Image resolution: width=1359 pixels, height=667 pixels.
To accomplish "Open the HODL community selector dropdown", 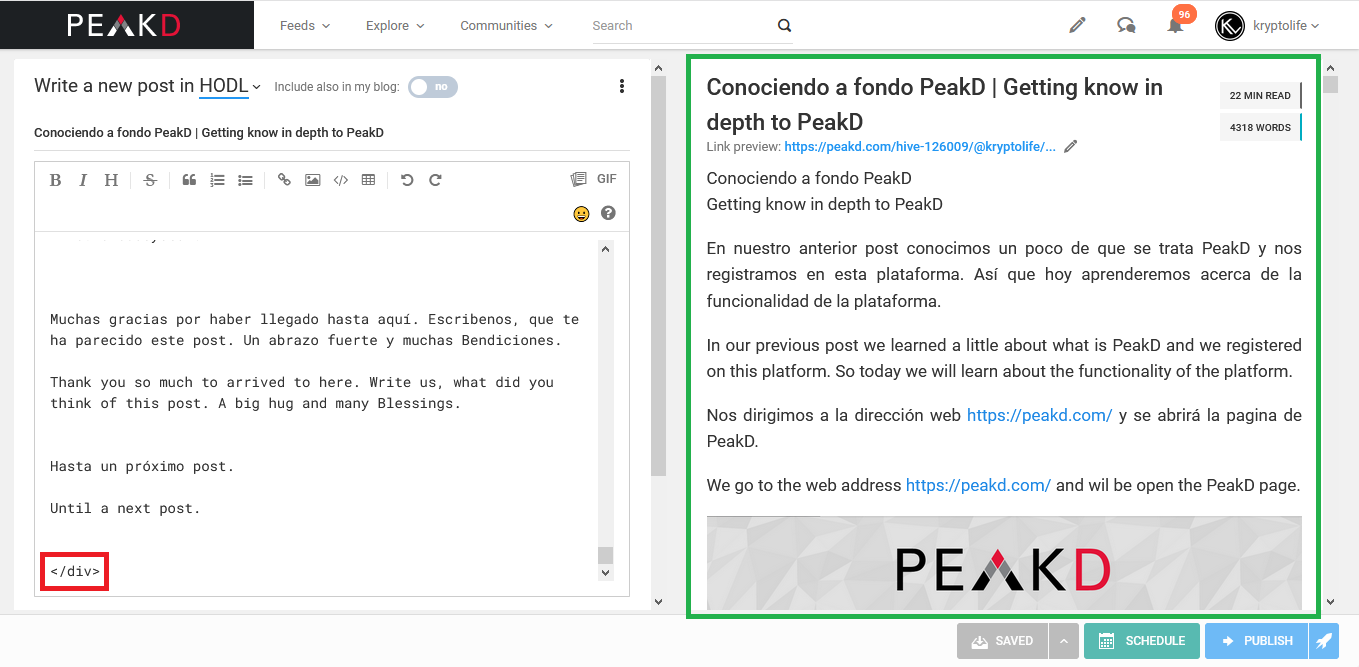I will pos(230,86).
